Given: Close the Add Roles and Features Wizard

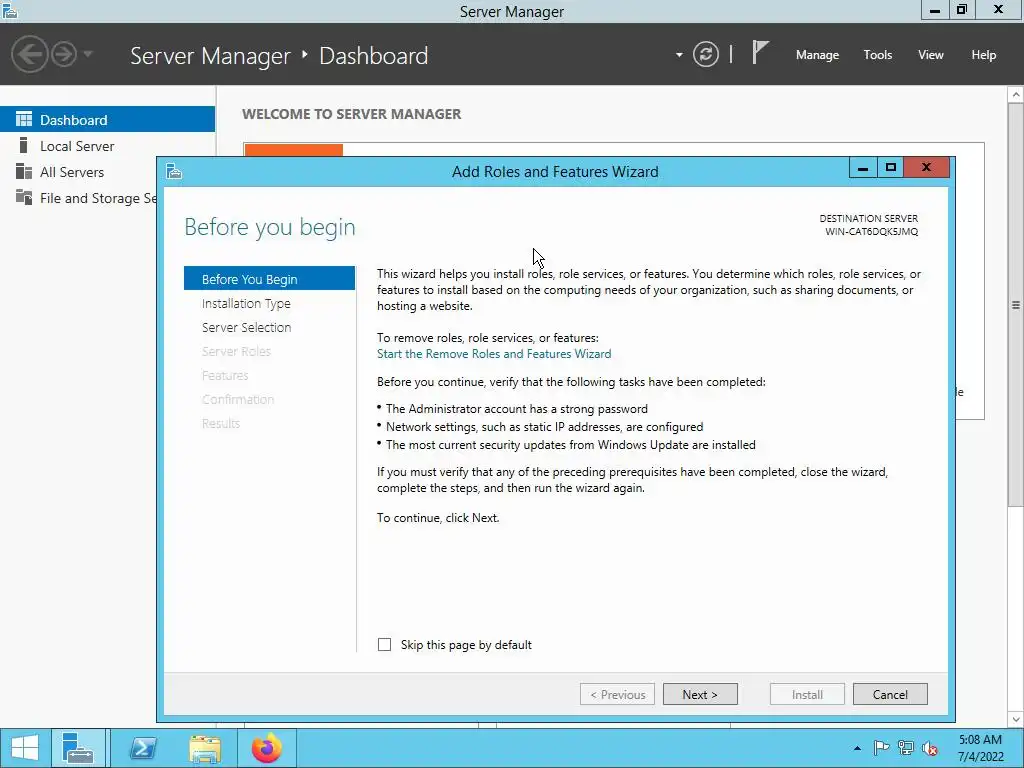Looking at the screenshot, I should coord(926,168).
